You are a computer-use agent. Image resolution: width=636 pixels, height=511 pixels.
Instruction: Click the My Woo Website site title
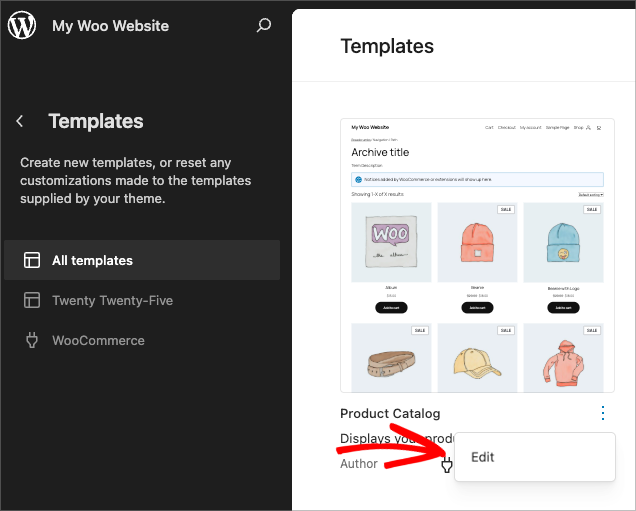pos(110,26)
